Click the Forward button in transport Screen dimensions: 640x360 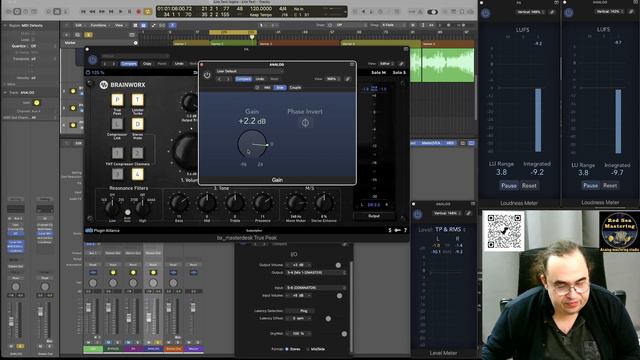click(x=102, y=12)
